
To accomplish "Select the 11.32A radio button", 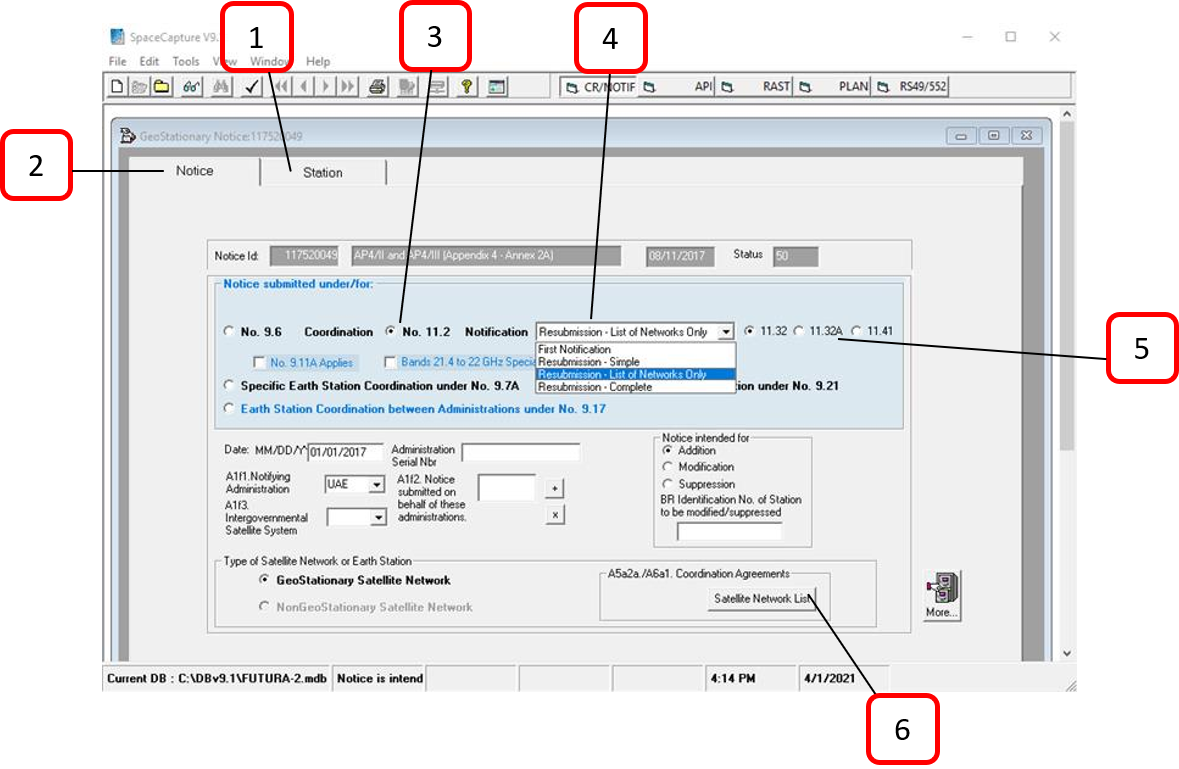I will [799, 331].
